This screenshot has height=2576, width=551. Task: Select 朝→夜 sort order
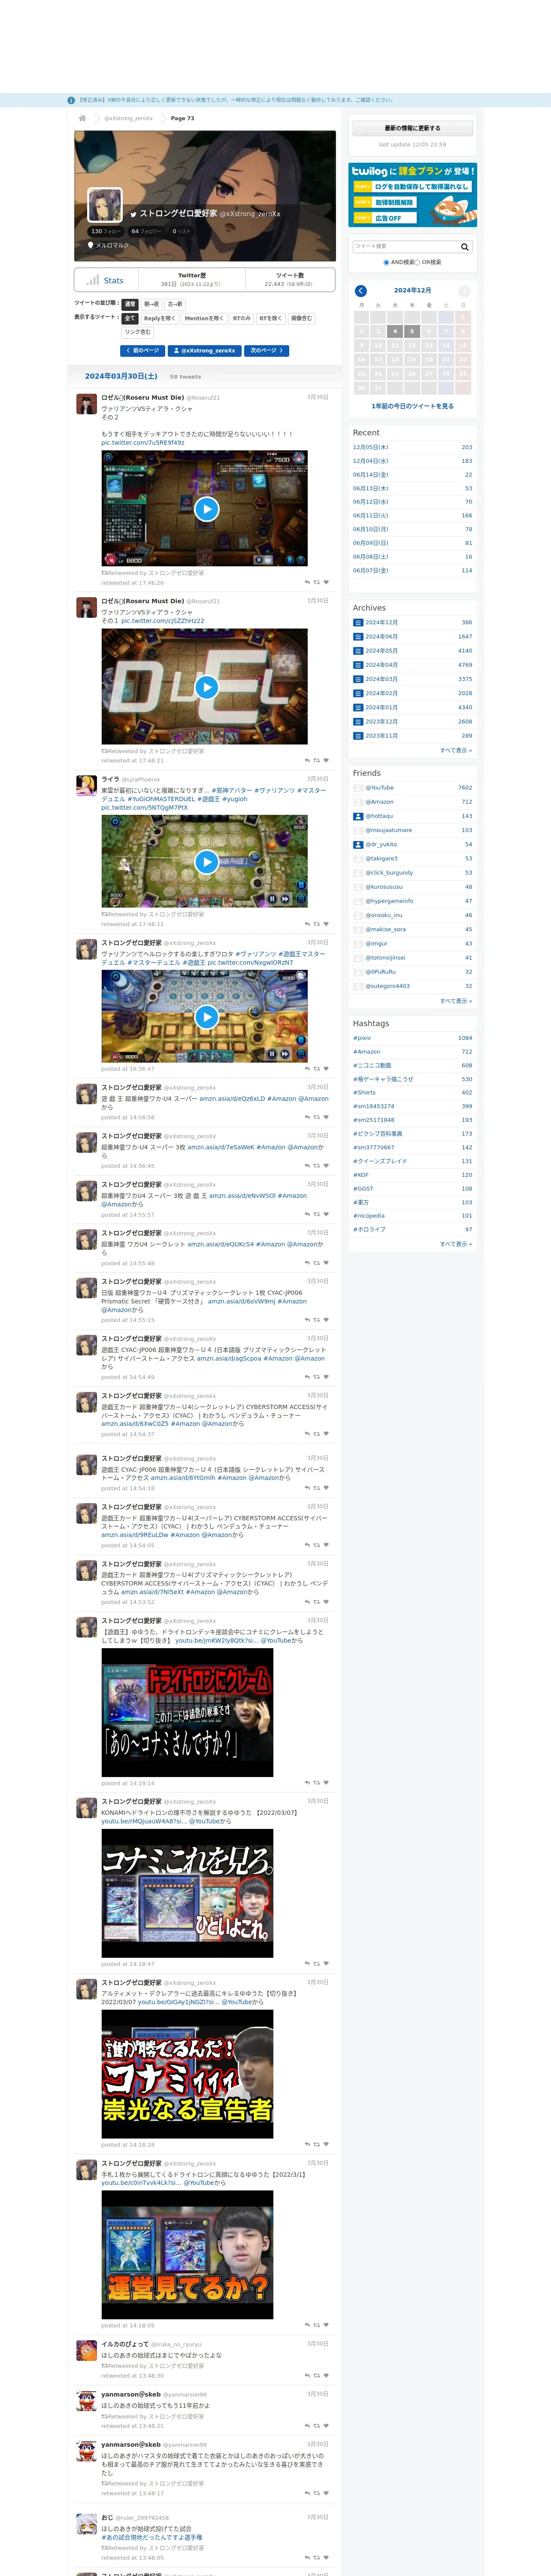click(151, 304)
